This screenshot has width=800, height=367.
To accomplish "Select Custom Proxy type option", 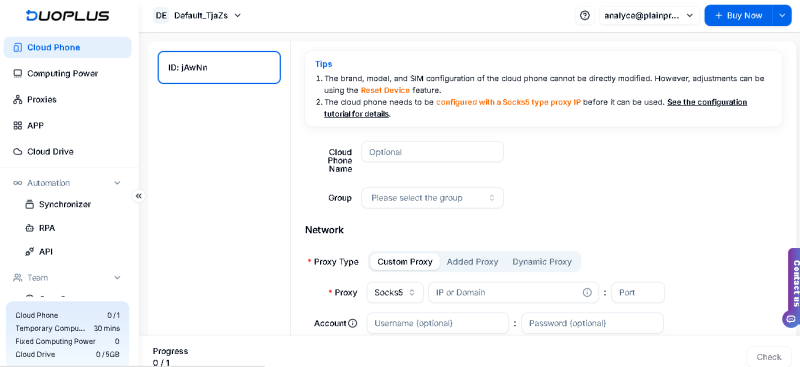I will click(x=405, y=262).
